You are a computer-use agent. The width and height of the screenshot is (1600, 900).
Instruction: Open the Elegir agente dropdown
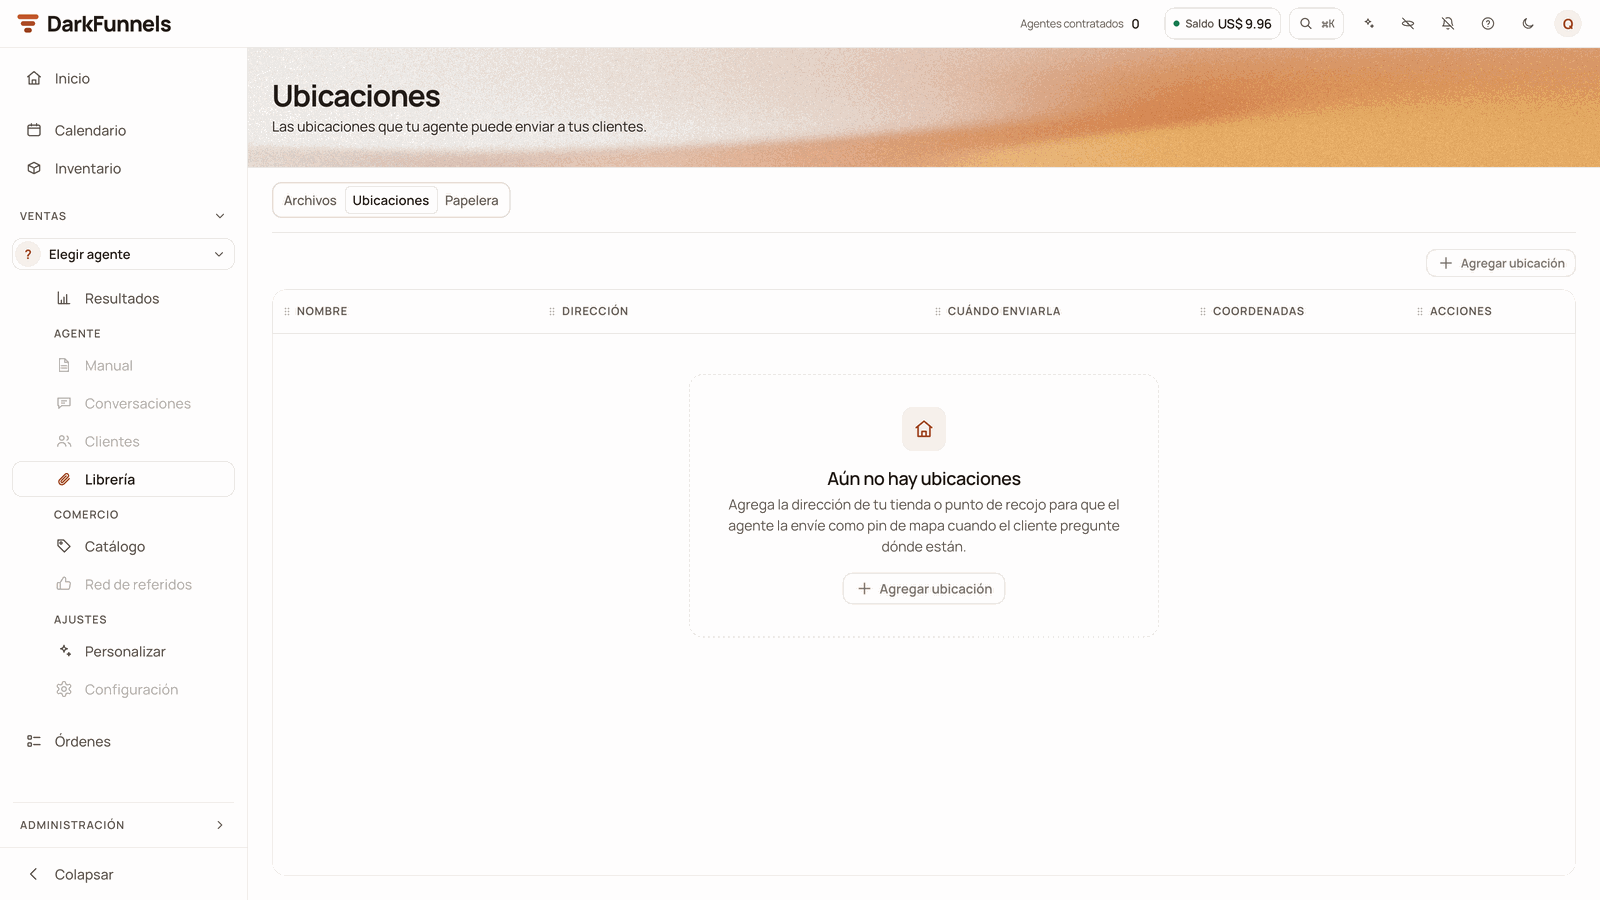pos(123,254)
